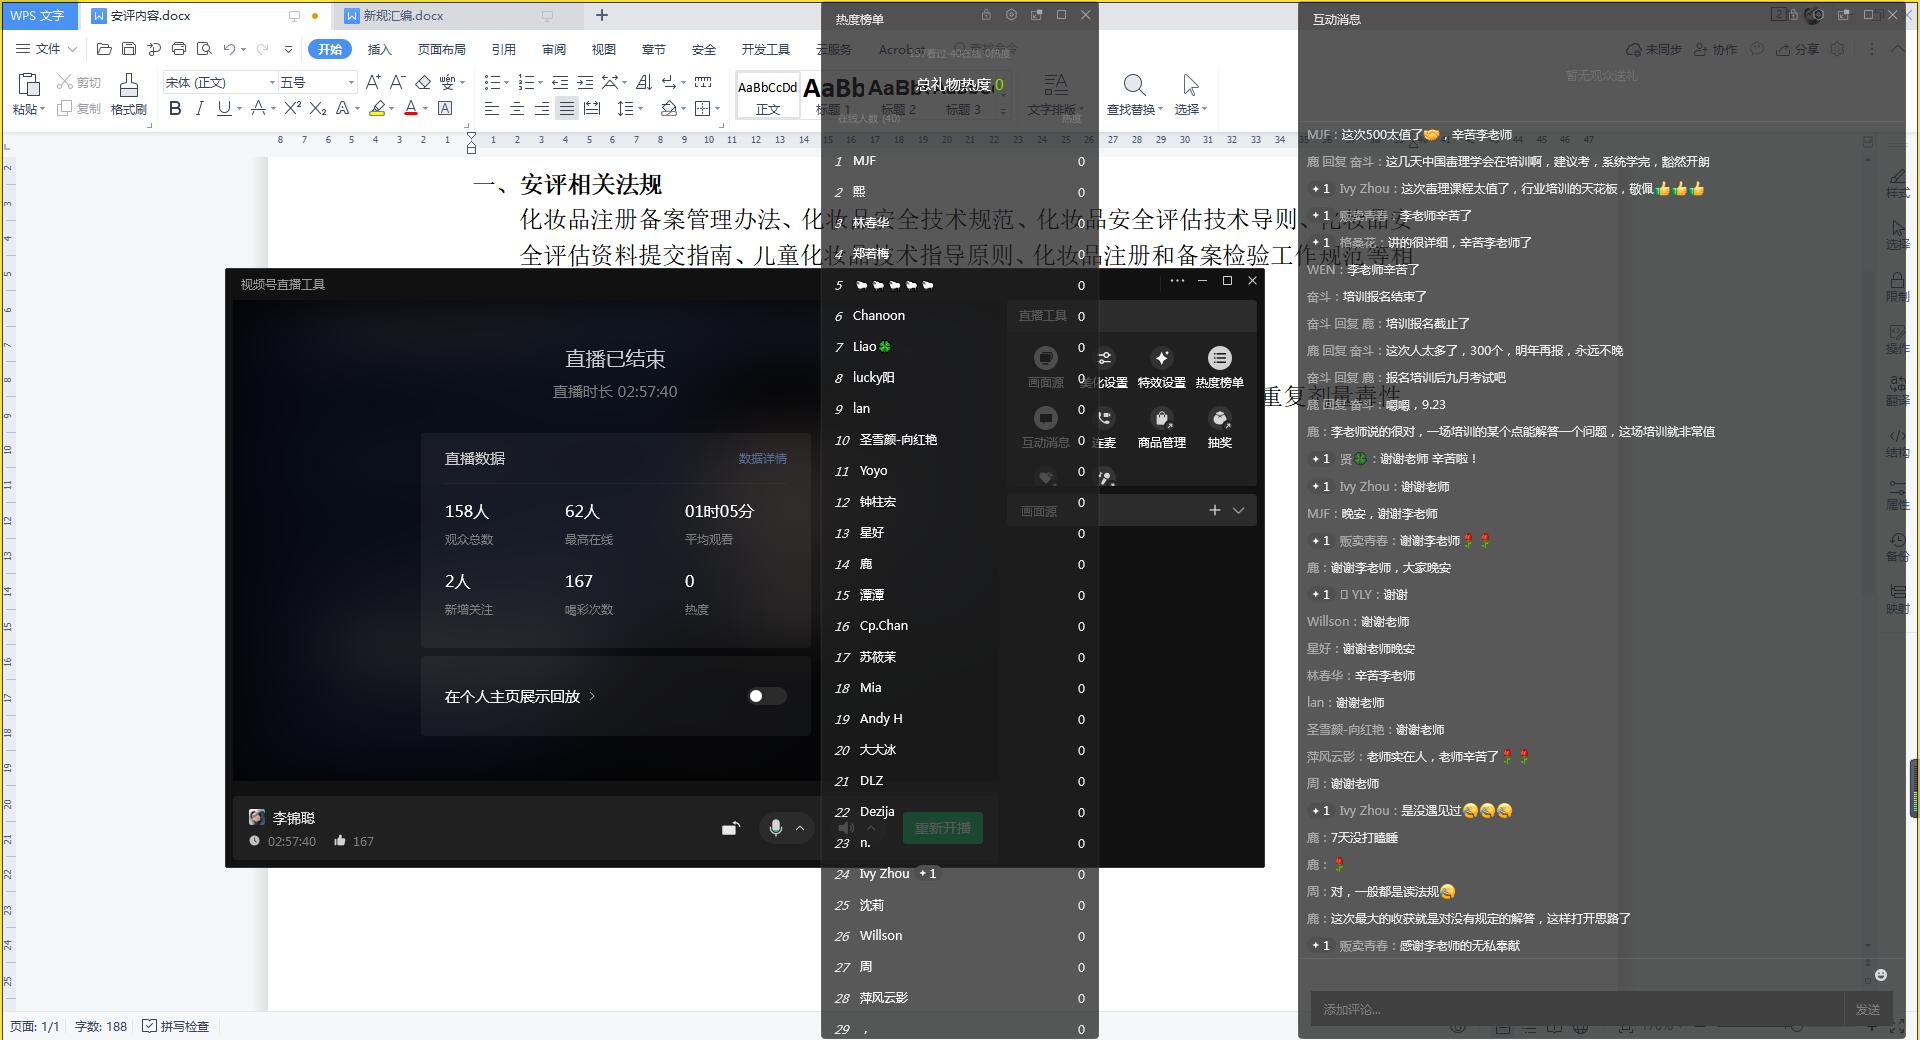Click the clear formatting eraser icon

click(x=422, y=82)
